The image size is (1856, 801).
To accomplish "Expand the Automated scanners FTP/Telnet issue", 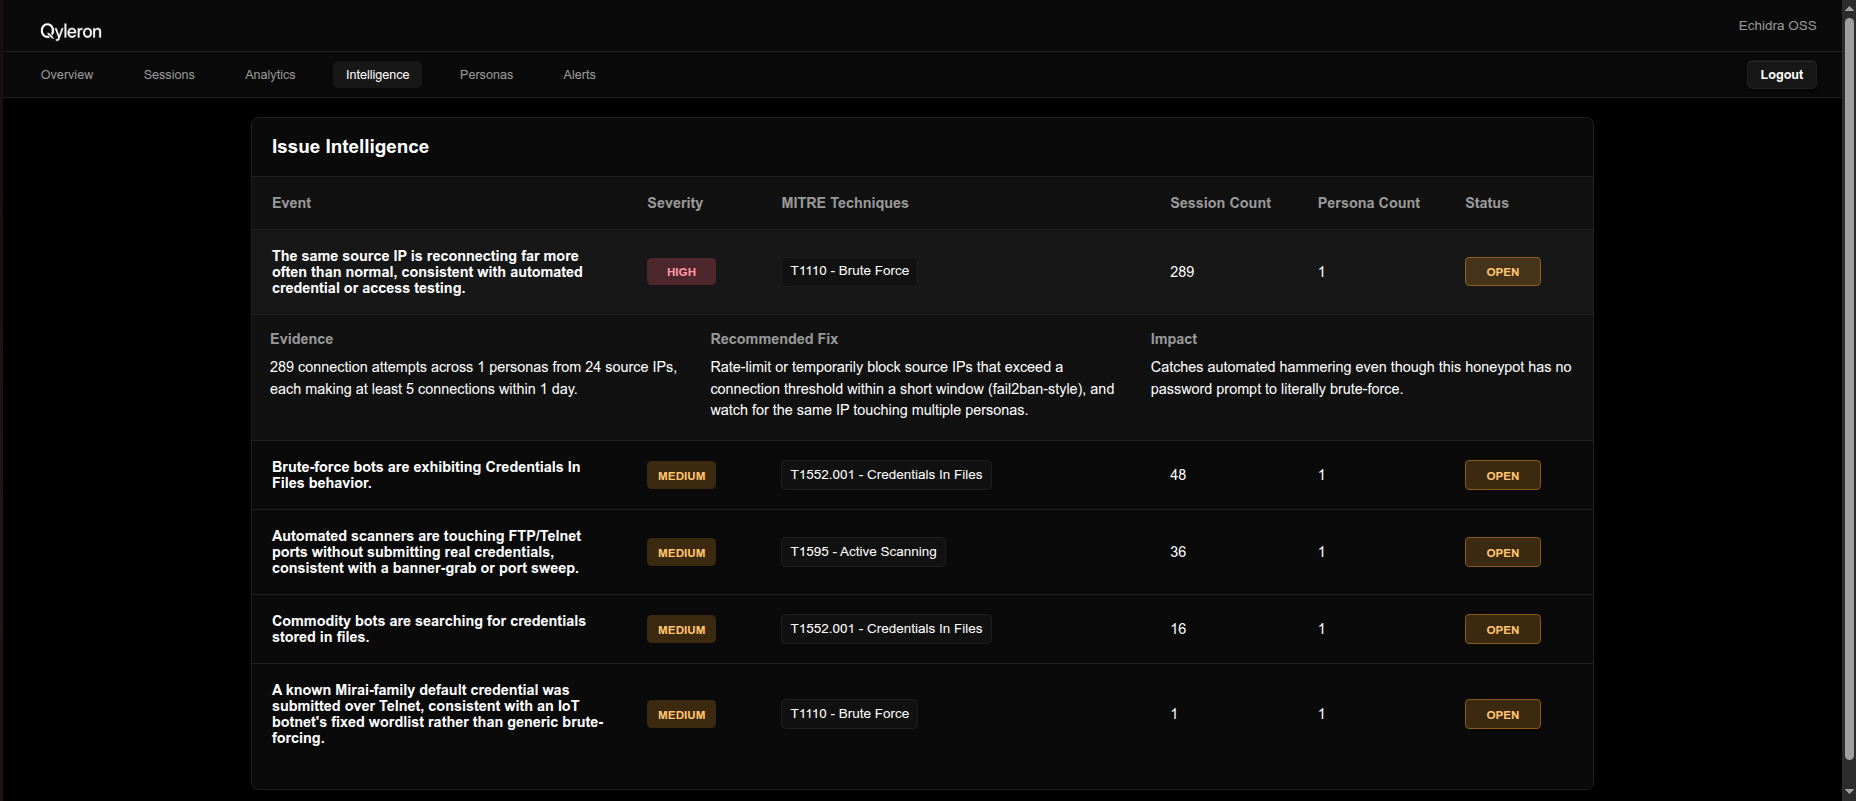I will [922, 552].
